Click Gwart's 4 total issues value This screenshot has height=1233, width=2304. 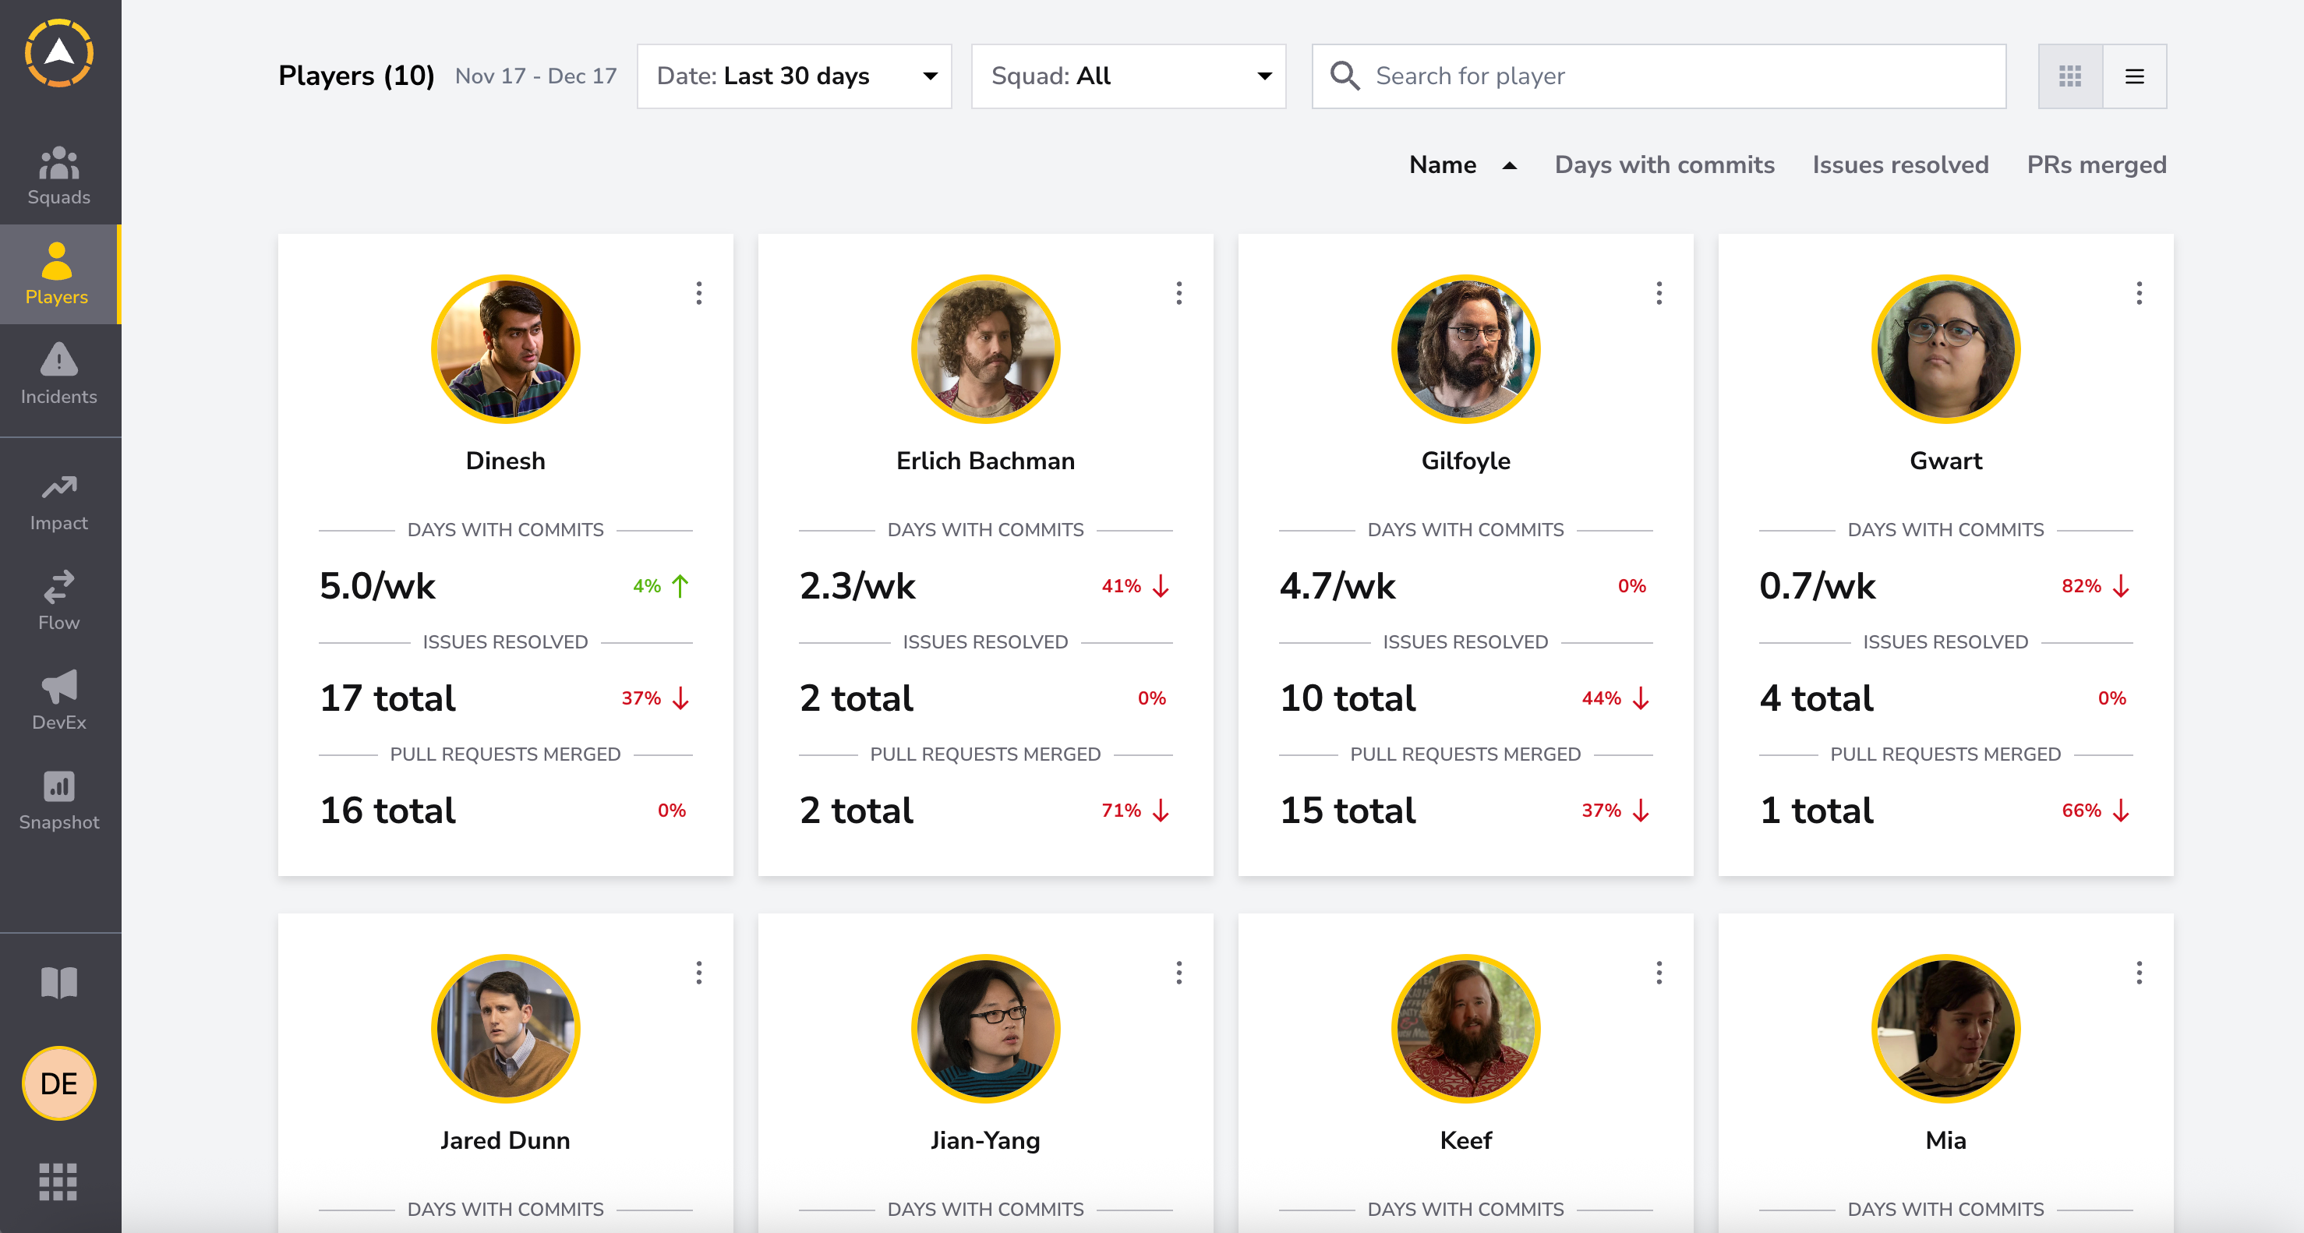[1816, 698]
